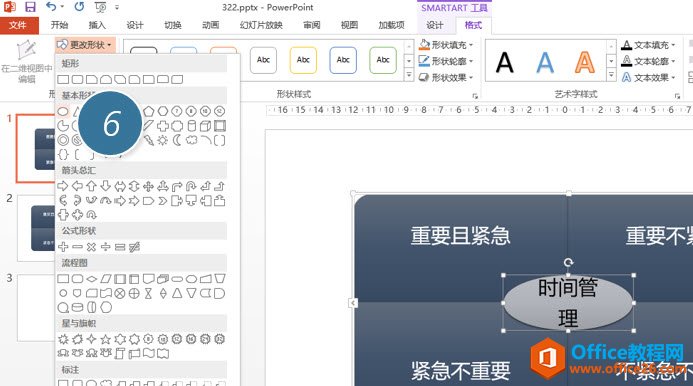The width and height of the screenshot is (693, 386).
Task: Open the 文本填充 dropdown
Action: (648, 45)
